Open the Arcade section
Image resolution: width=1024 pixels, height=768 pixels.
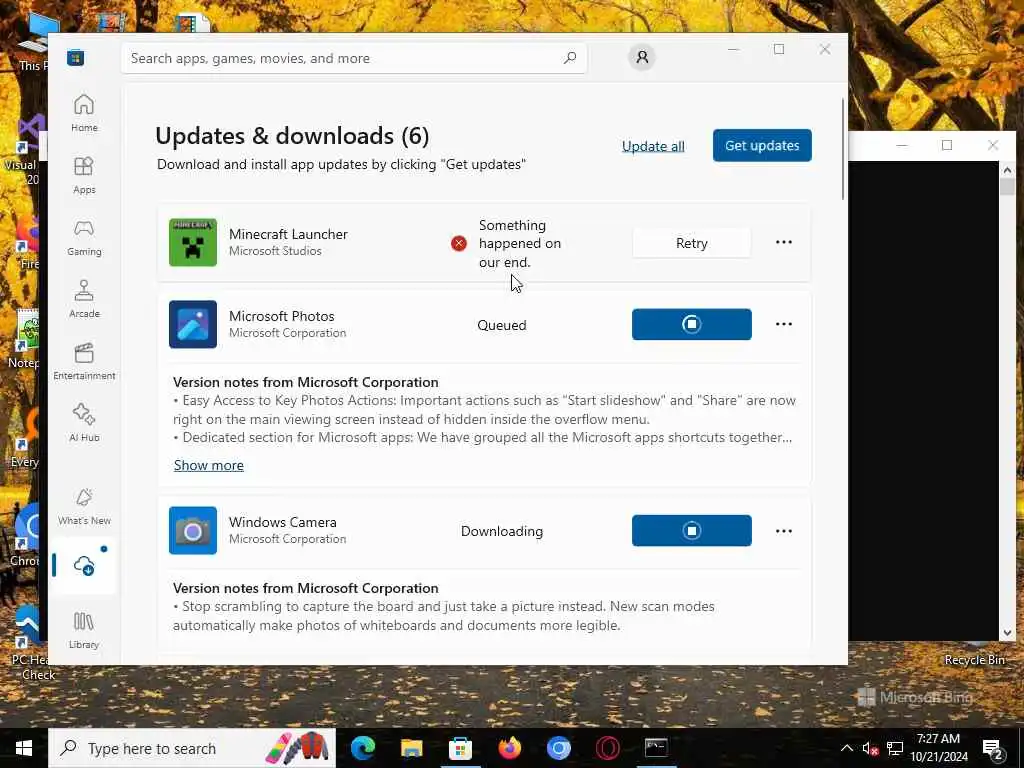pos(84,299)
